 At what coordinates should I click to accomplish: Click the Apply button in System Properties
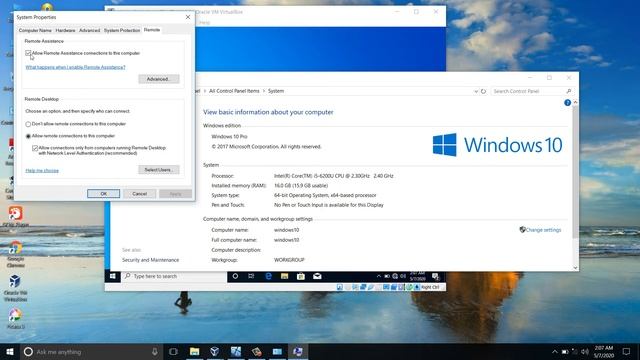(x=176, y=193)
